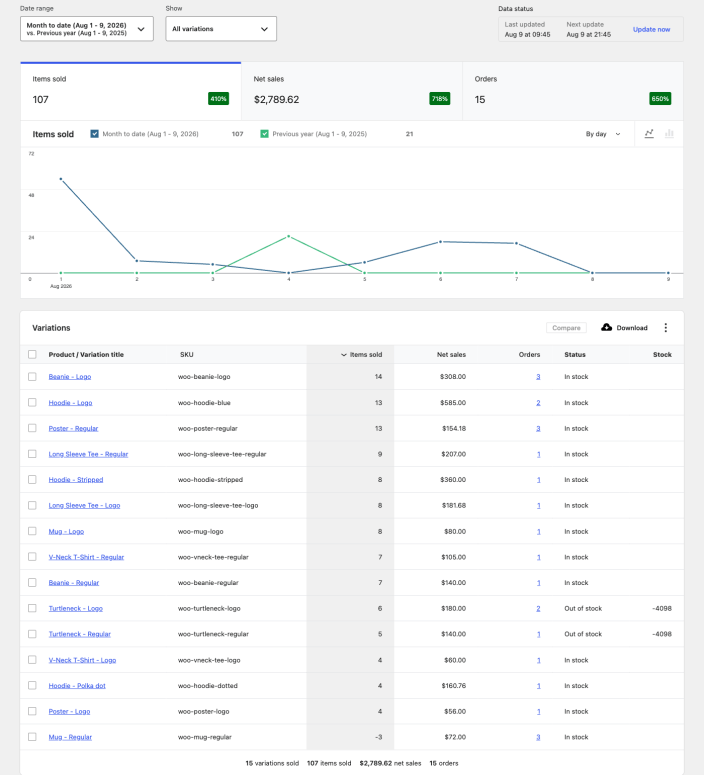Sort by Items sold column
The image size is (704, 775).
362,354
